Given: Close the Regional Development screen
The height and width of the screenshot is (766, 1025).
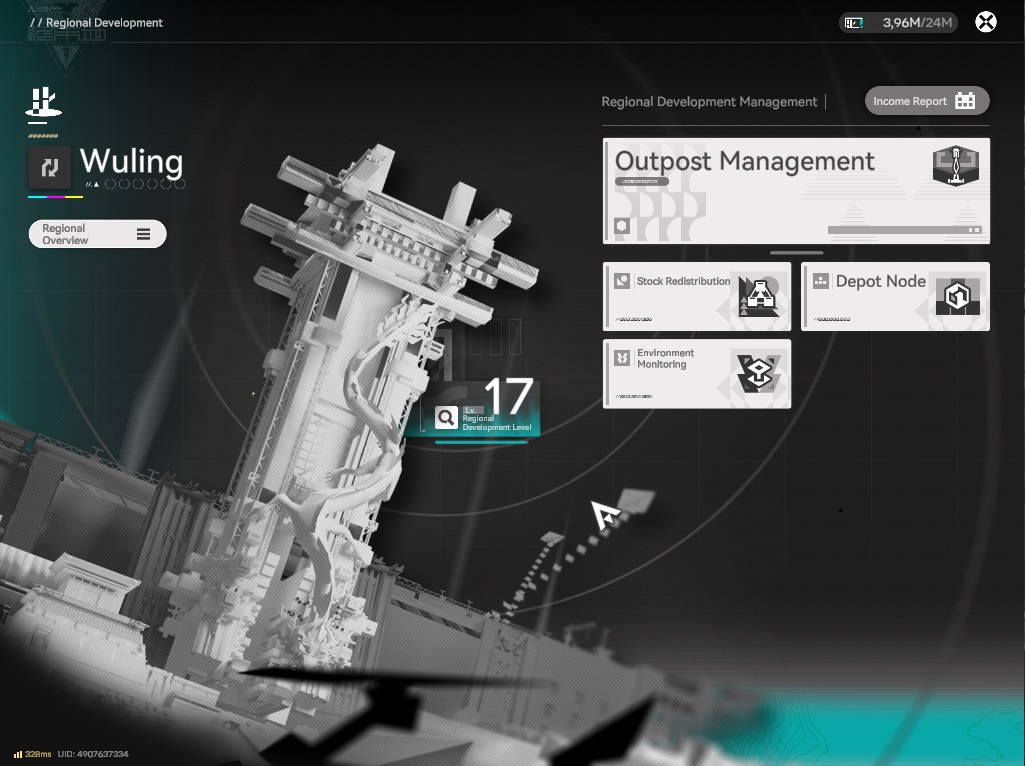Looking at the screenshot, I should coord(985,22).
